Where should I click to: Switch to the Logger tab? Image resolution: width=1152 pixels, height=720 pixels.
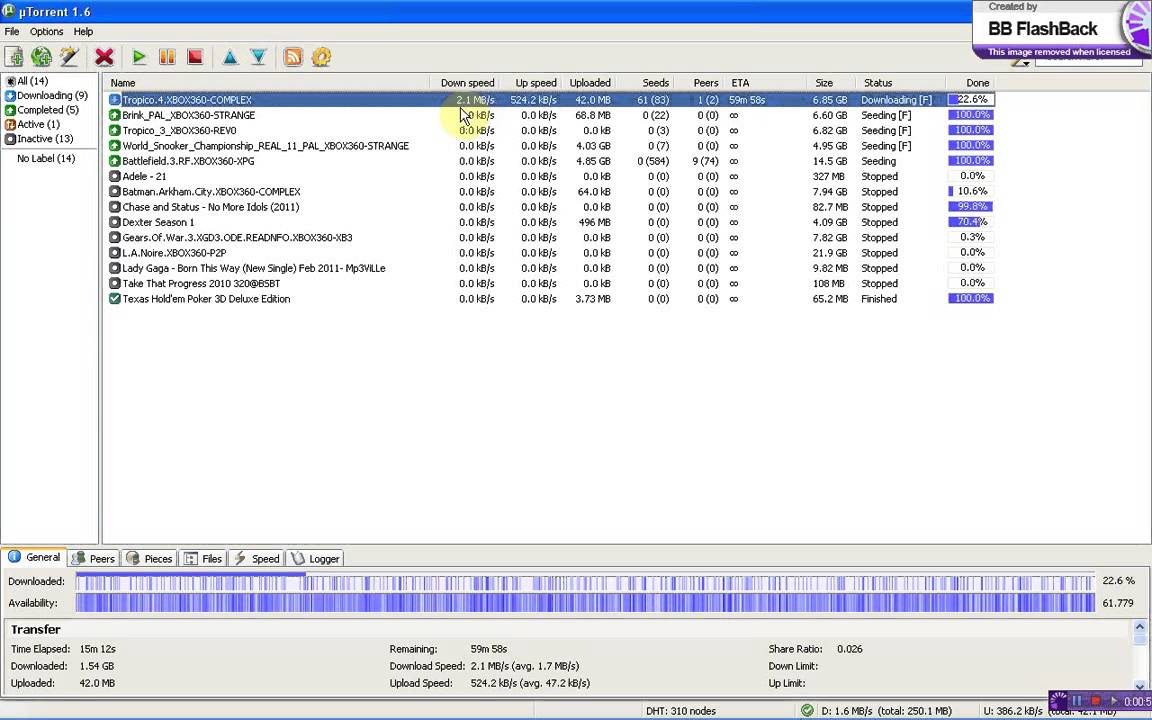click(315, 558)
